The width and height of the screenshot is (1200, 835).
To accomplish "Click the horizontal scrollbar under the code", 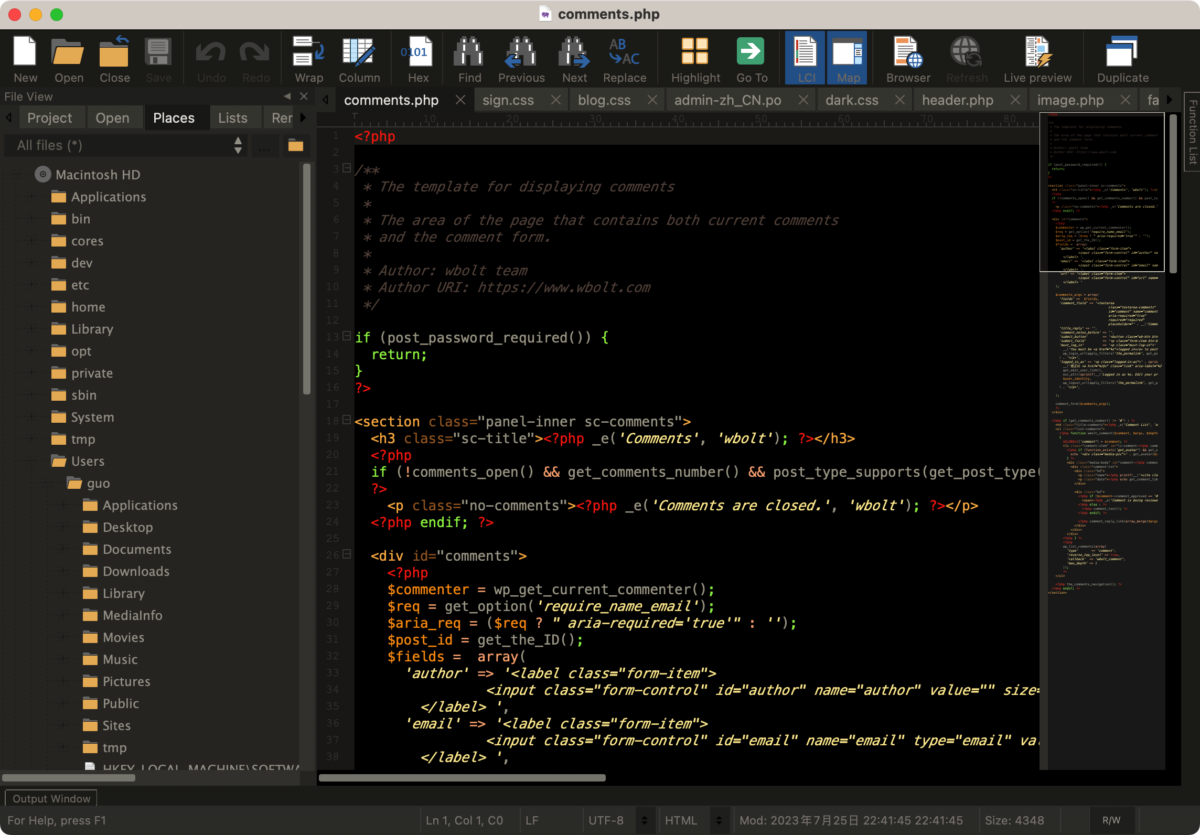I will [x=462, y=777].
